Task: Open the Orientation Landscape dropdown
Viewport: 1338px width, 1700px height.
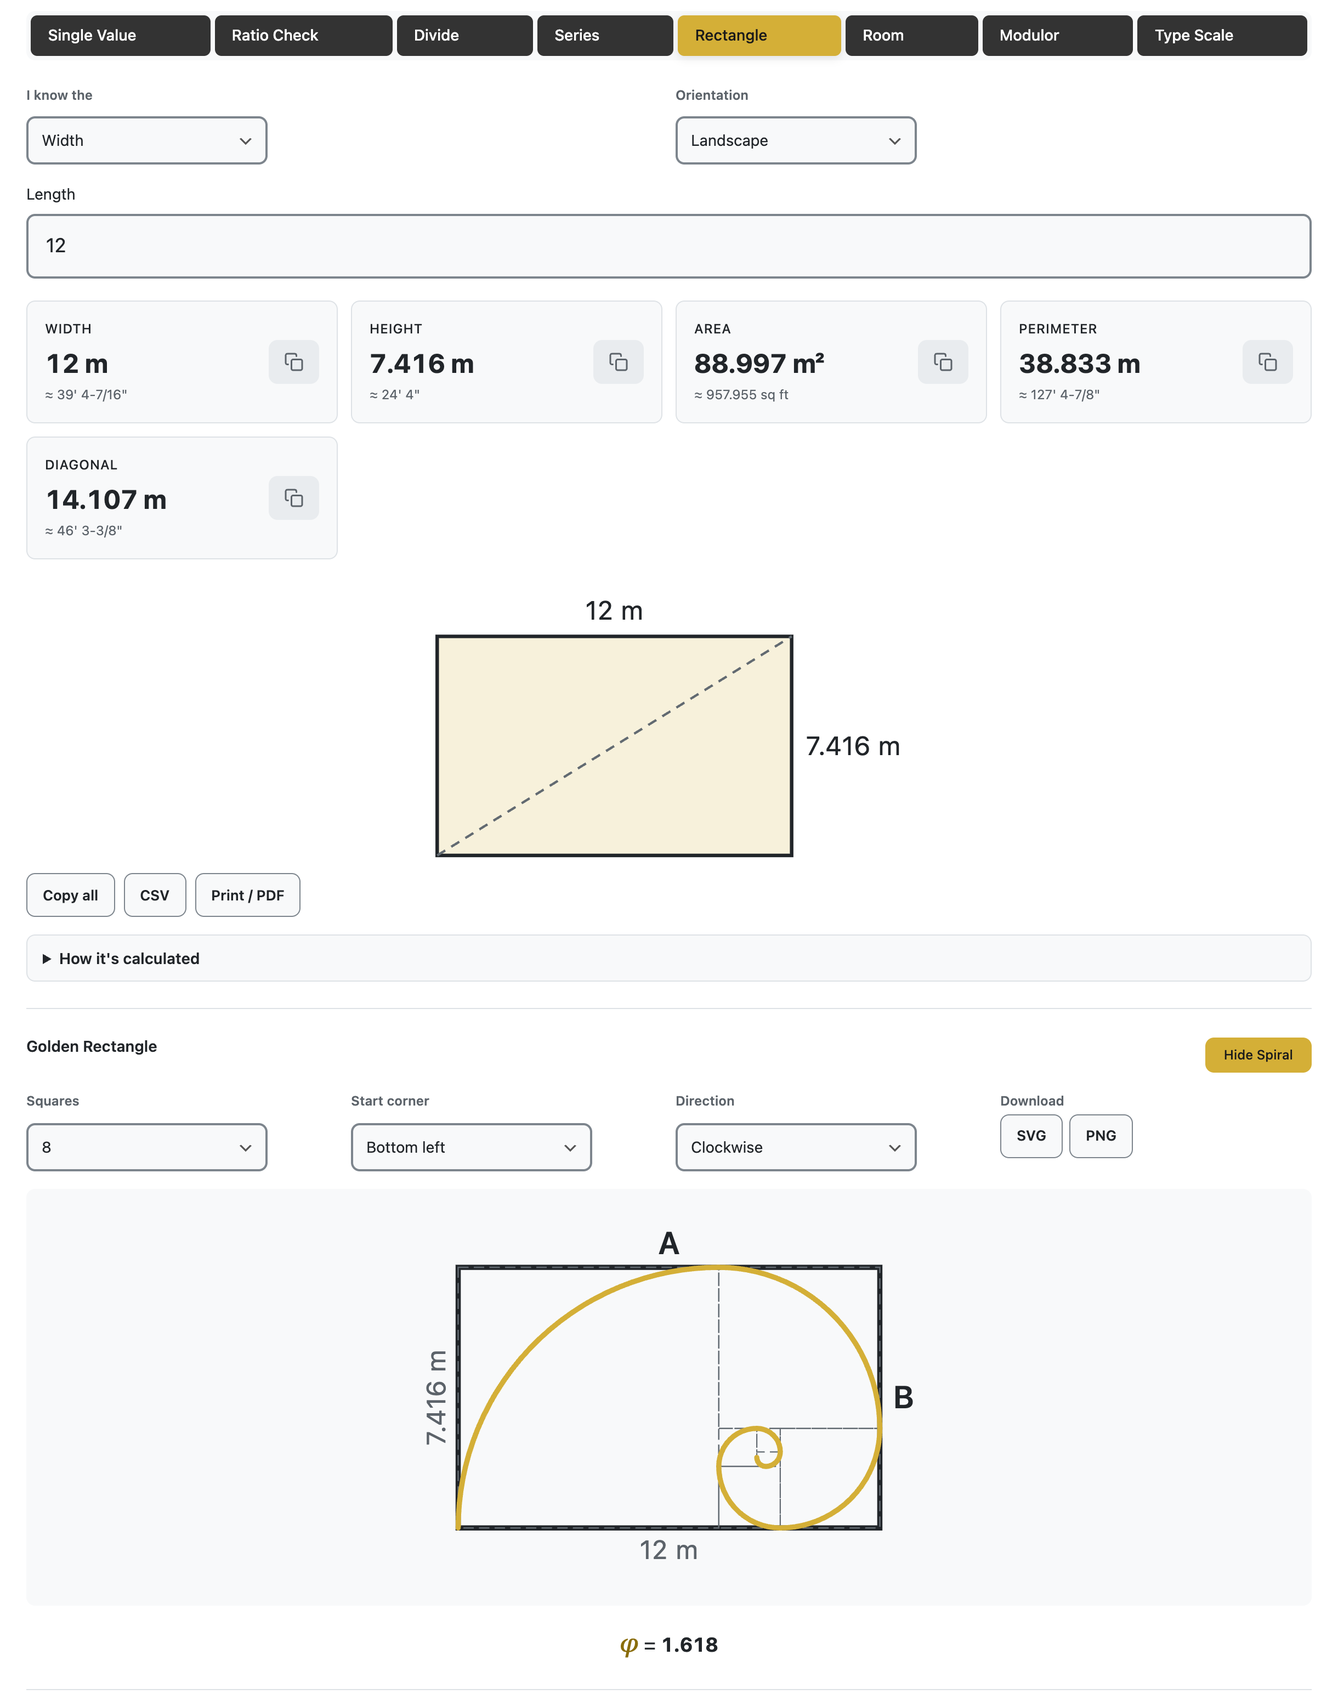Action: pos(796,141)
